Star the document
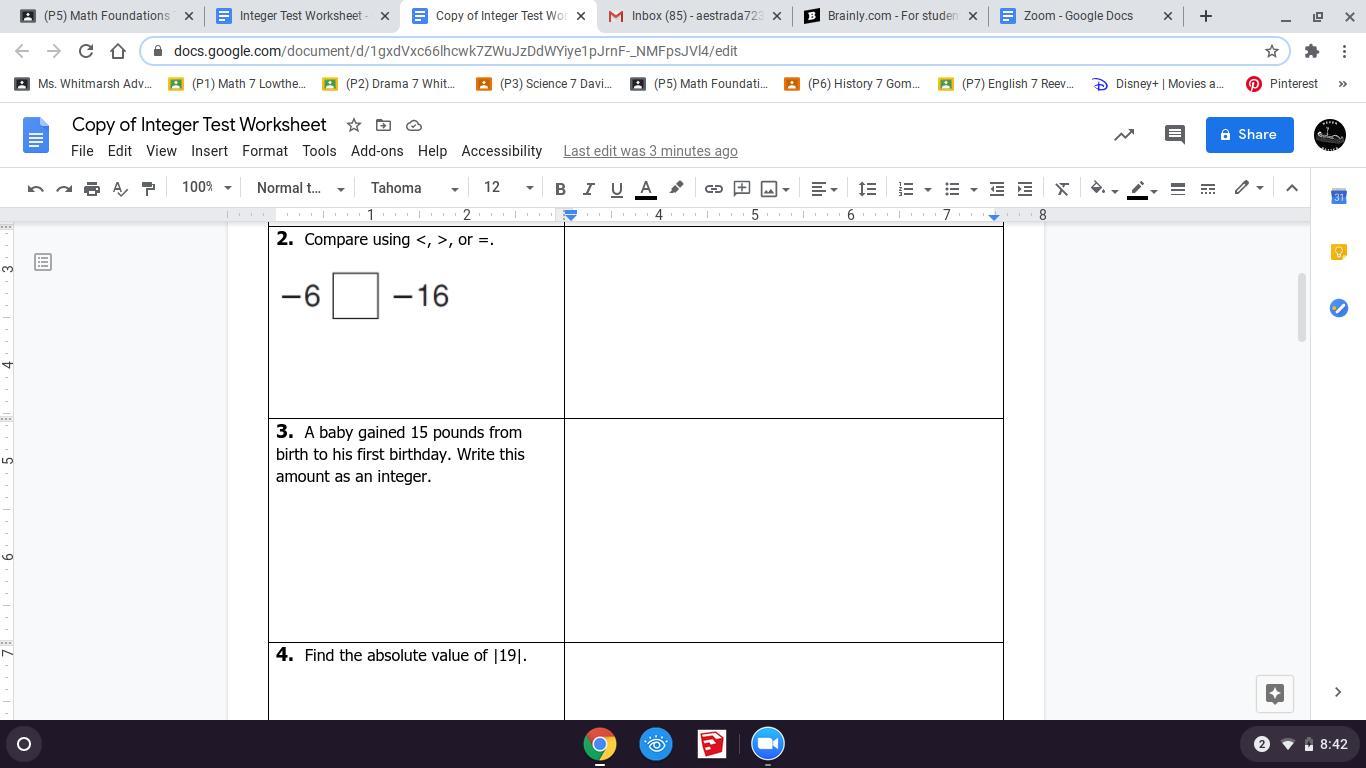This screenshot has width=1366, height=768. click(x=353, y=125)
